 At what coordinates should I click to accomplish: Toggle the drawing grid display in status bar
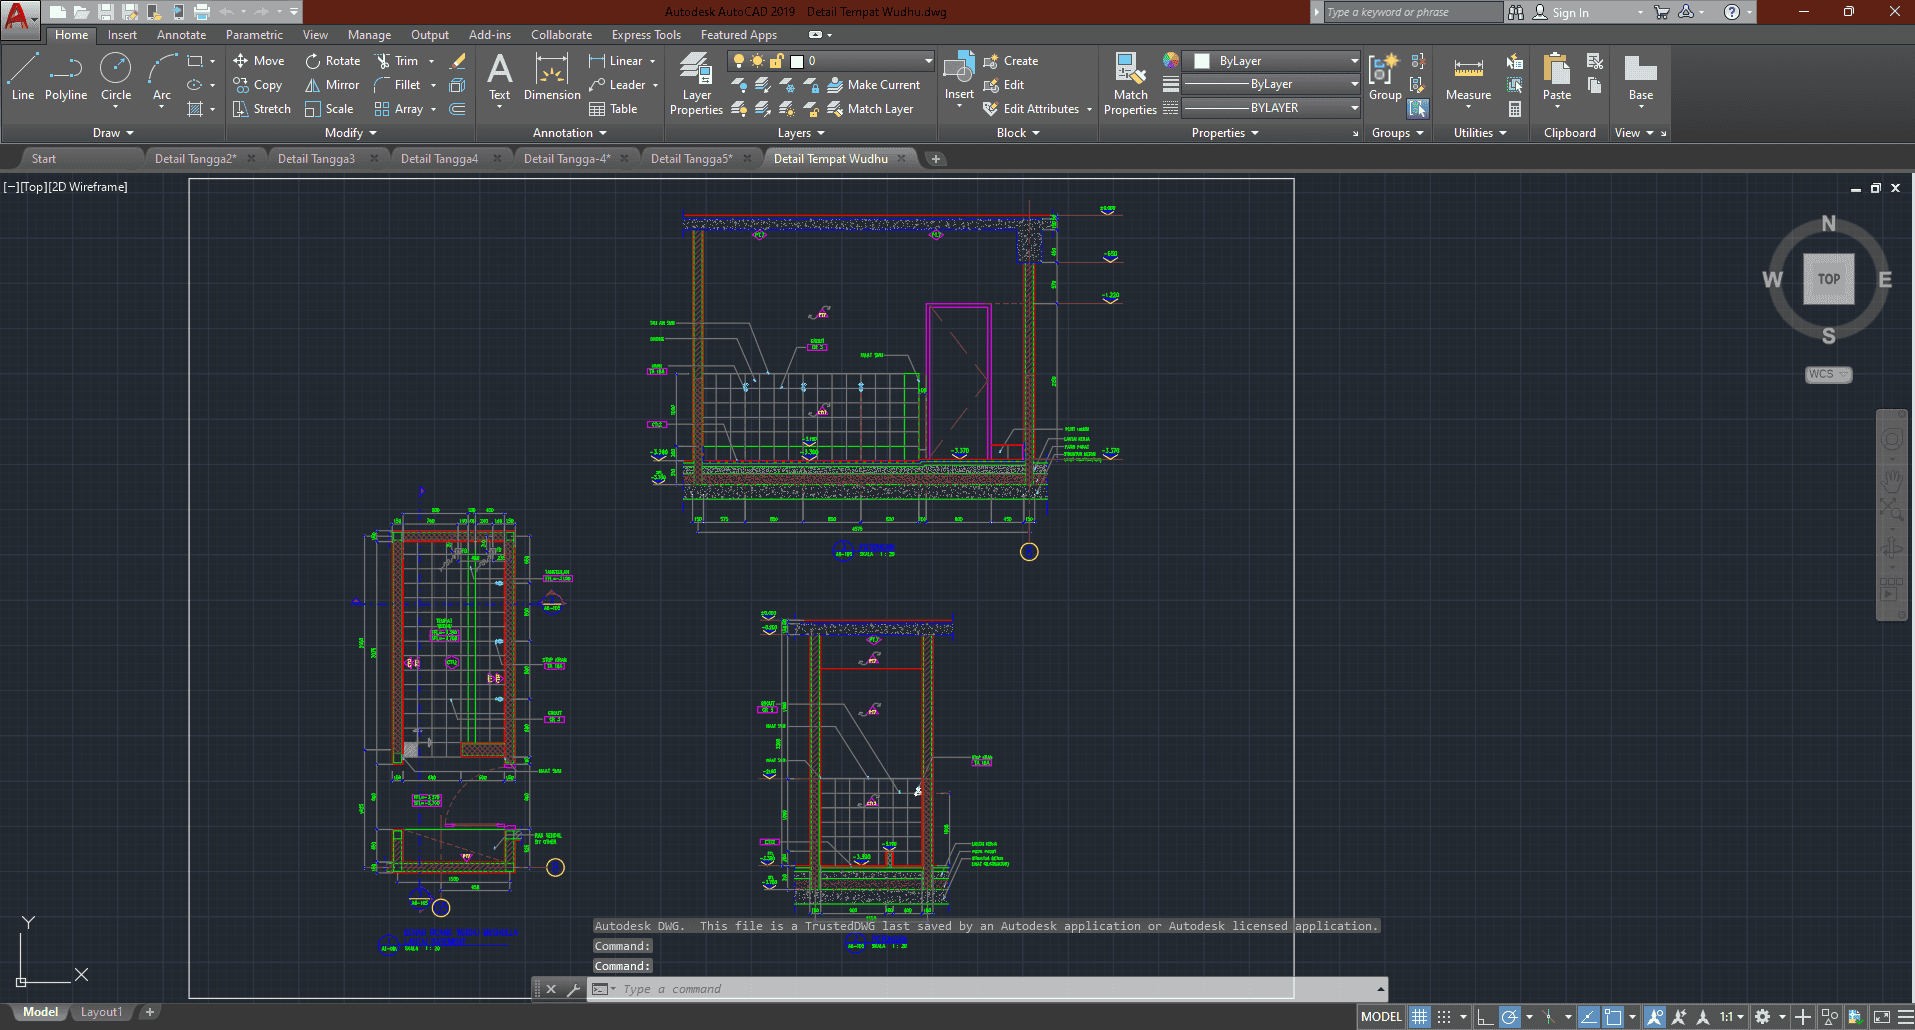[x=1419, y=1017]
